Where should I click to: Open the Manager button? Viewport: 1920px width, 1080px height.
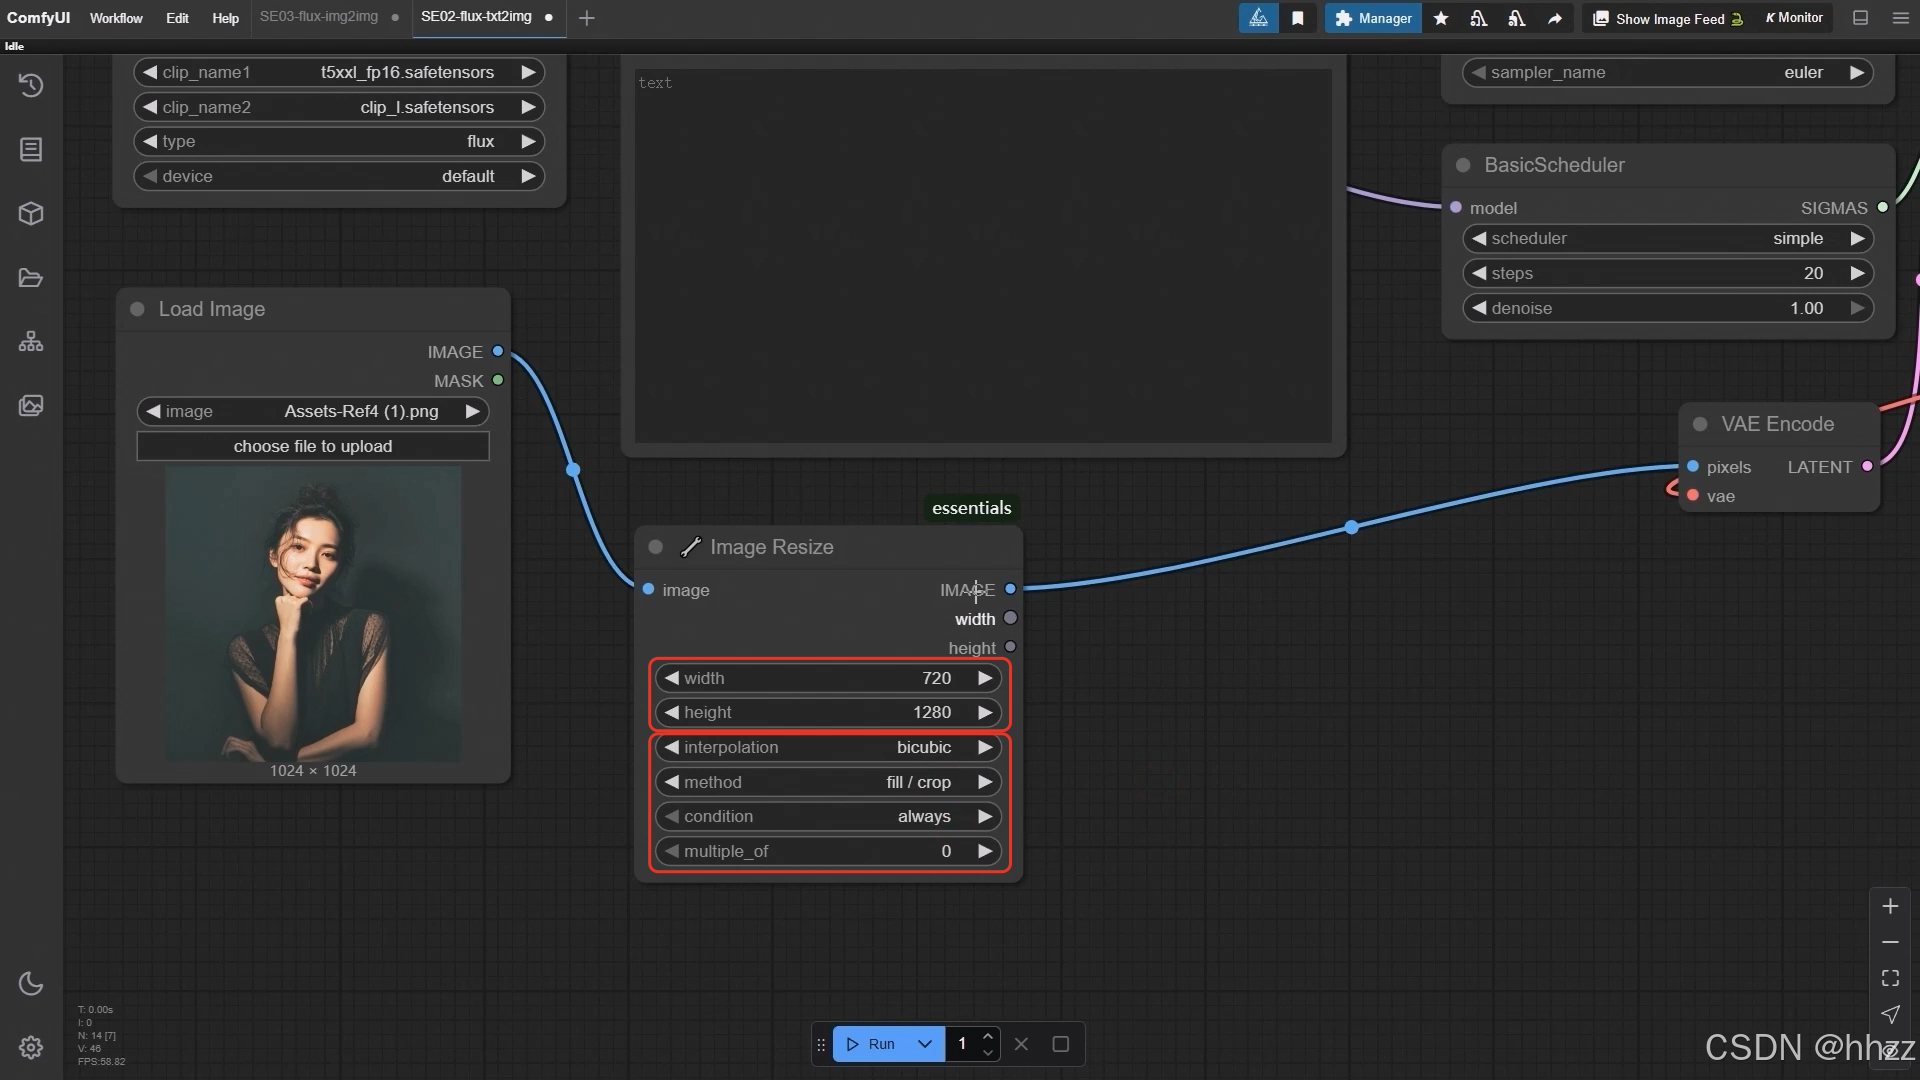(x=1373, y=18)
